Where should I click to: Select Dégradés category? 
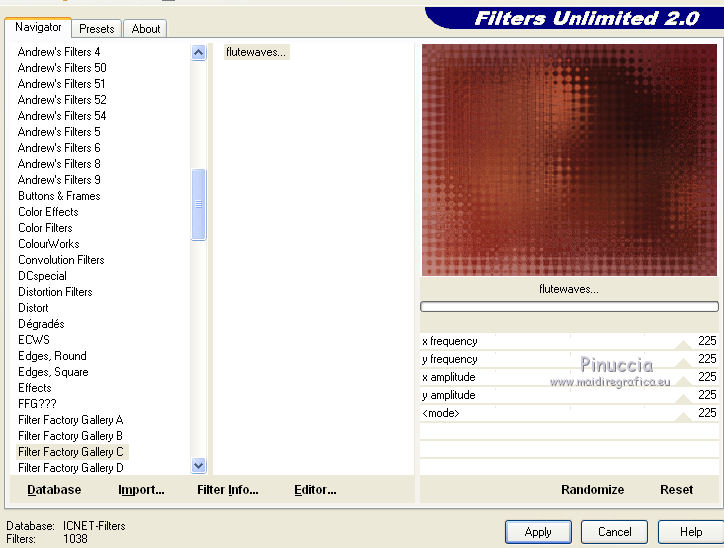(41, 324)
